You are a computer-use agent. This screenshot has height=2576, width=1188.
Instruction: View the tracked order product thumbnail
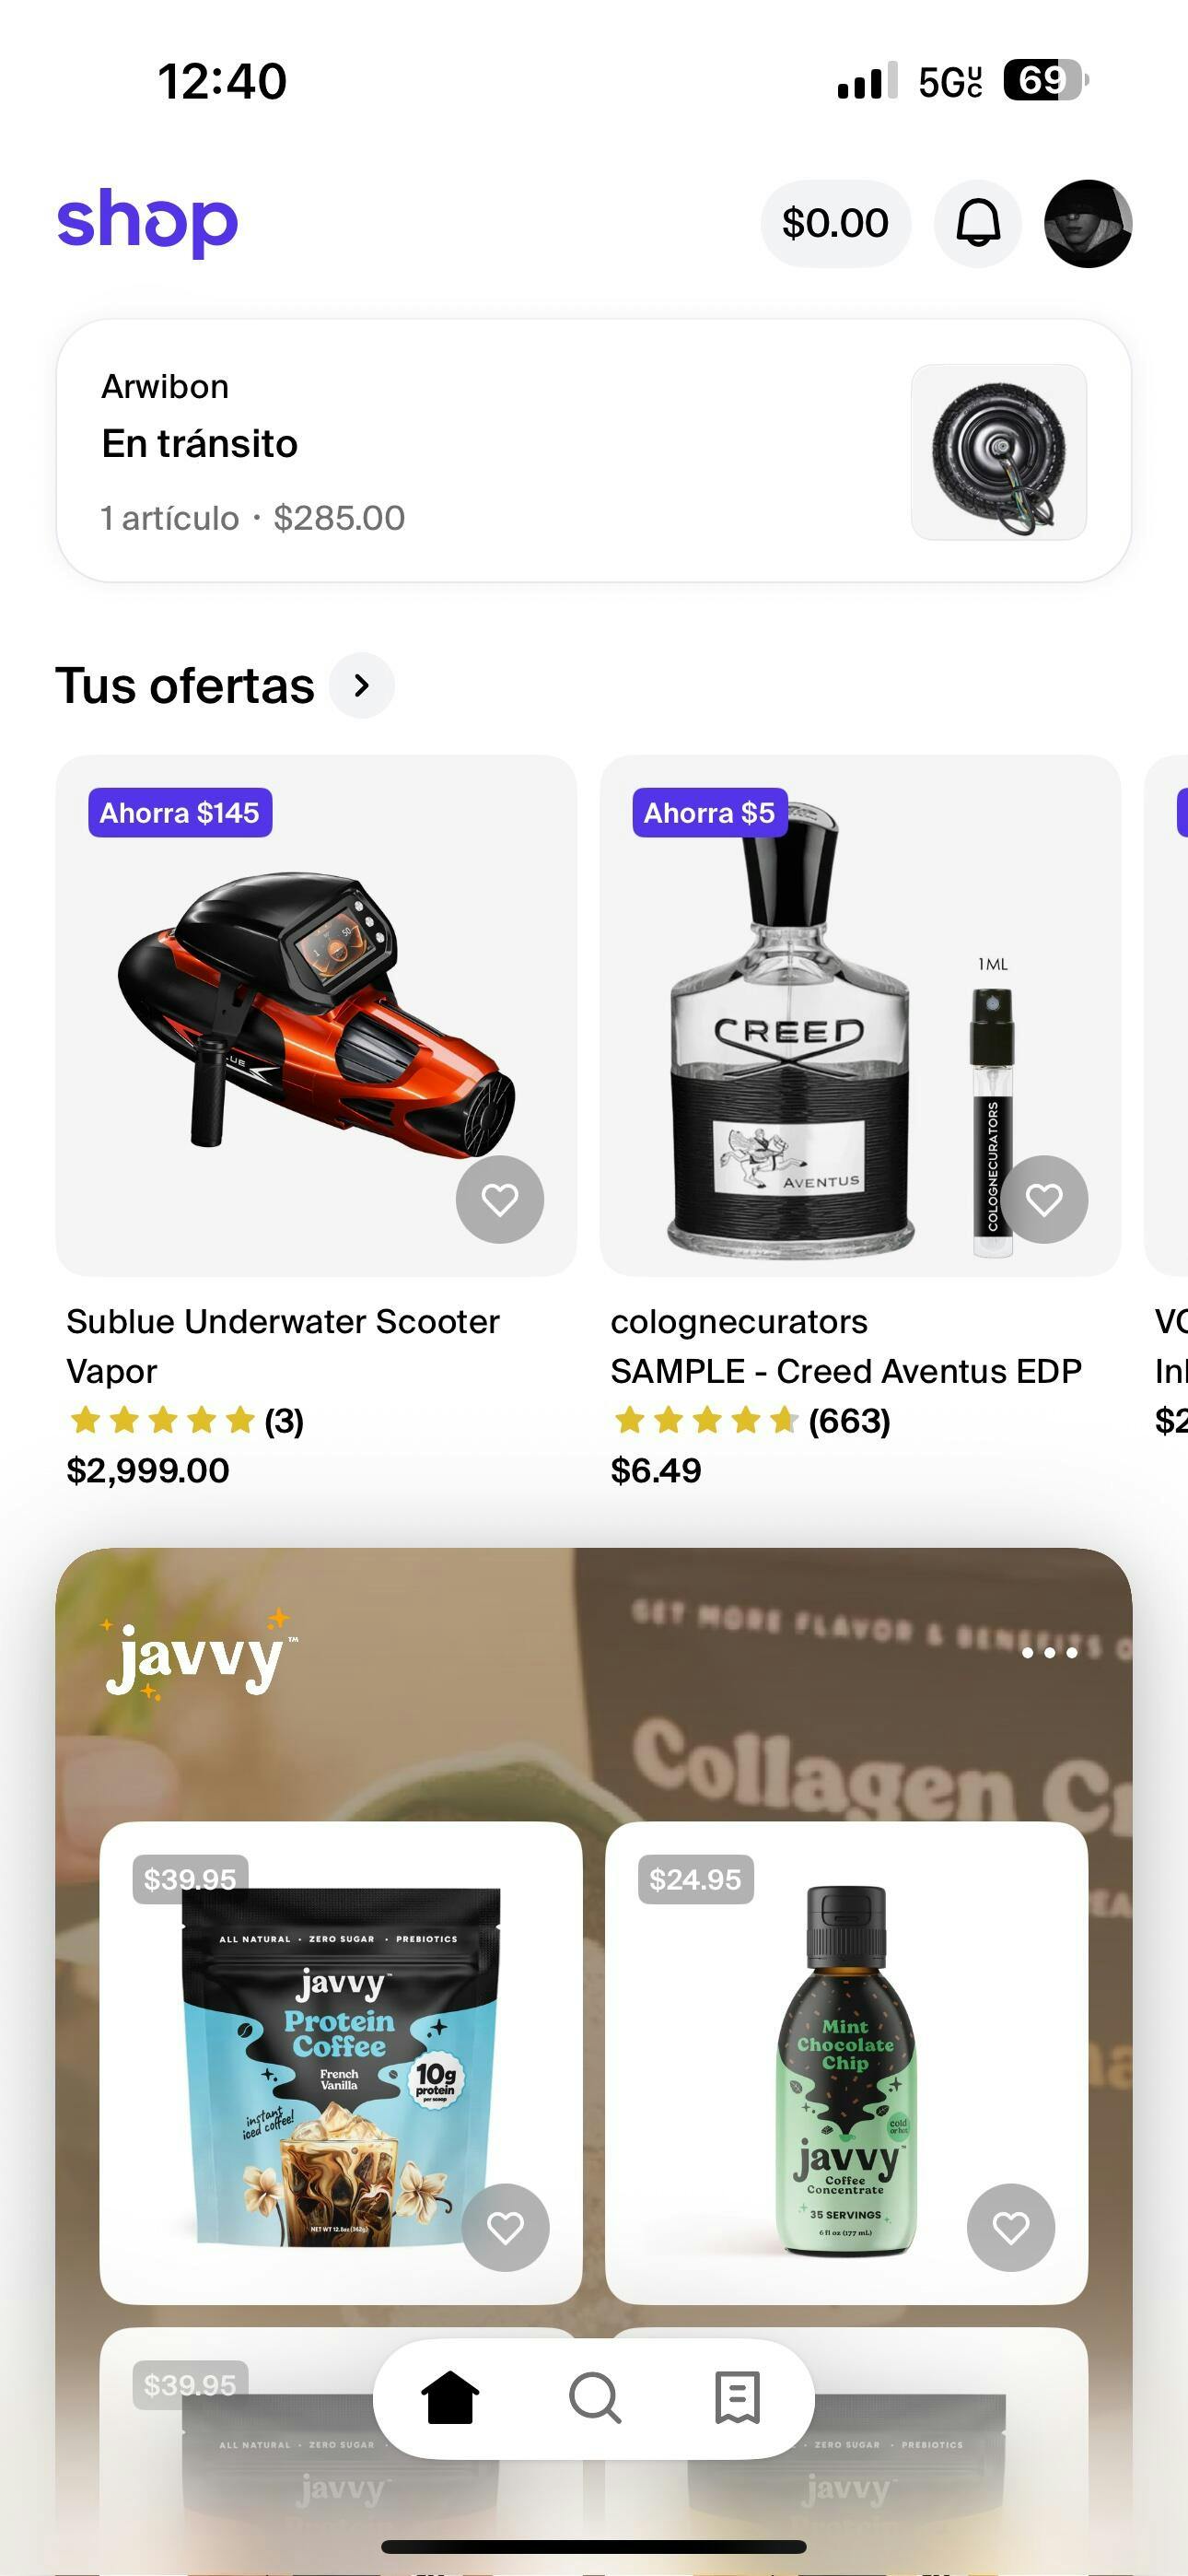[x=998, y=452]
